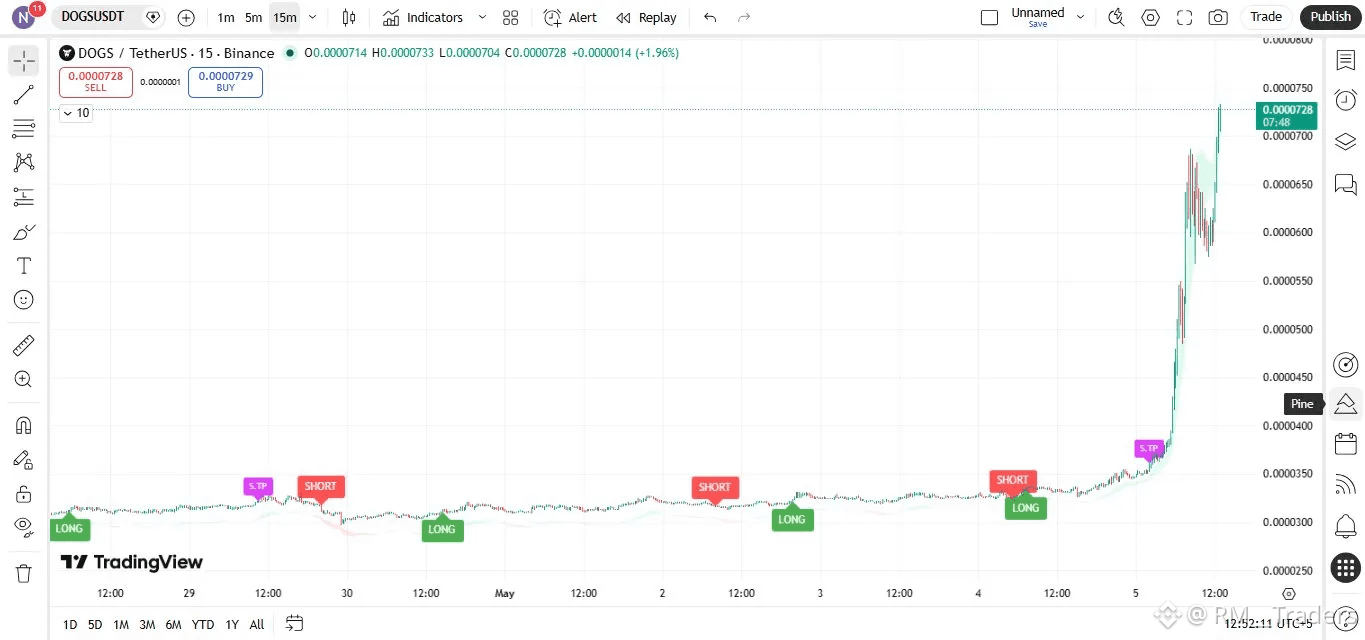Publish the chart idea

click(x=1331, y=17)
